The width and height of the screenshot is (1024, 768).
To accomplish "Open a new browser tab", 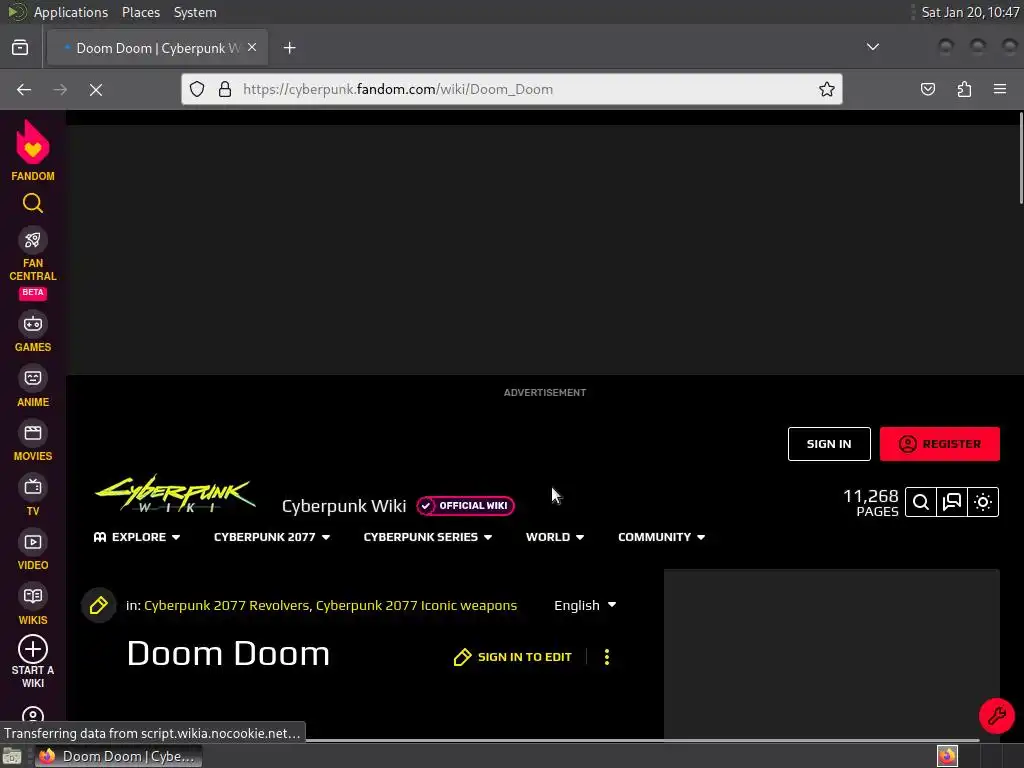I will click(289, 48).
